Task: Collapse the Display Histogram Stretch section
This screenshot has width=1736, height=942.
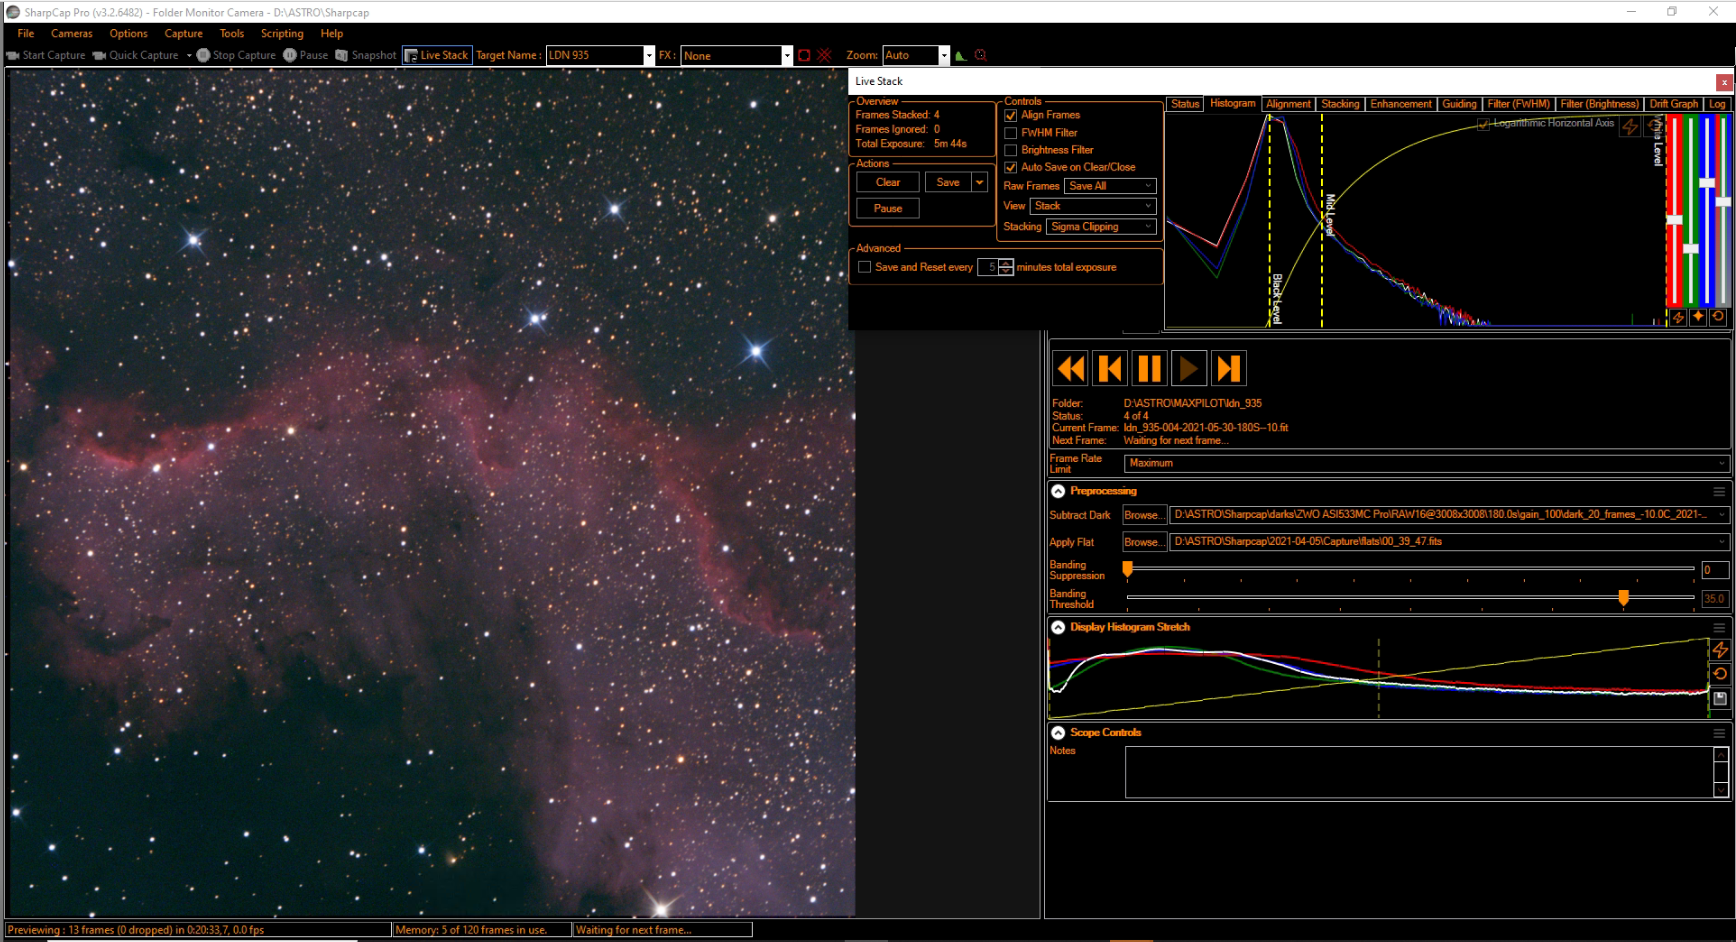Action: click(x=1058, y=627)
